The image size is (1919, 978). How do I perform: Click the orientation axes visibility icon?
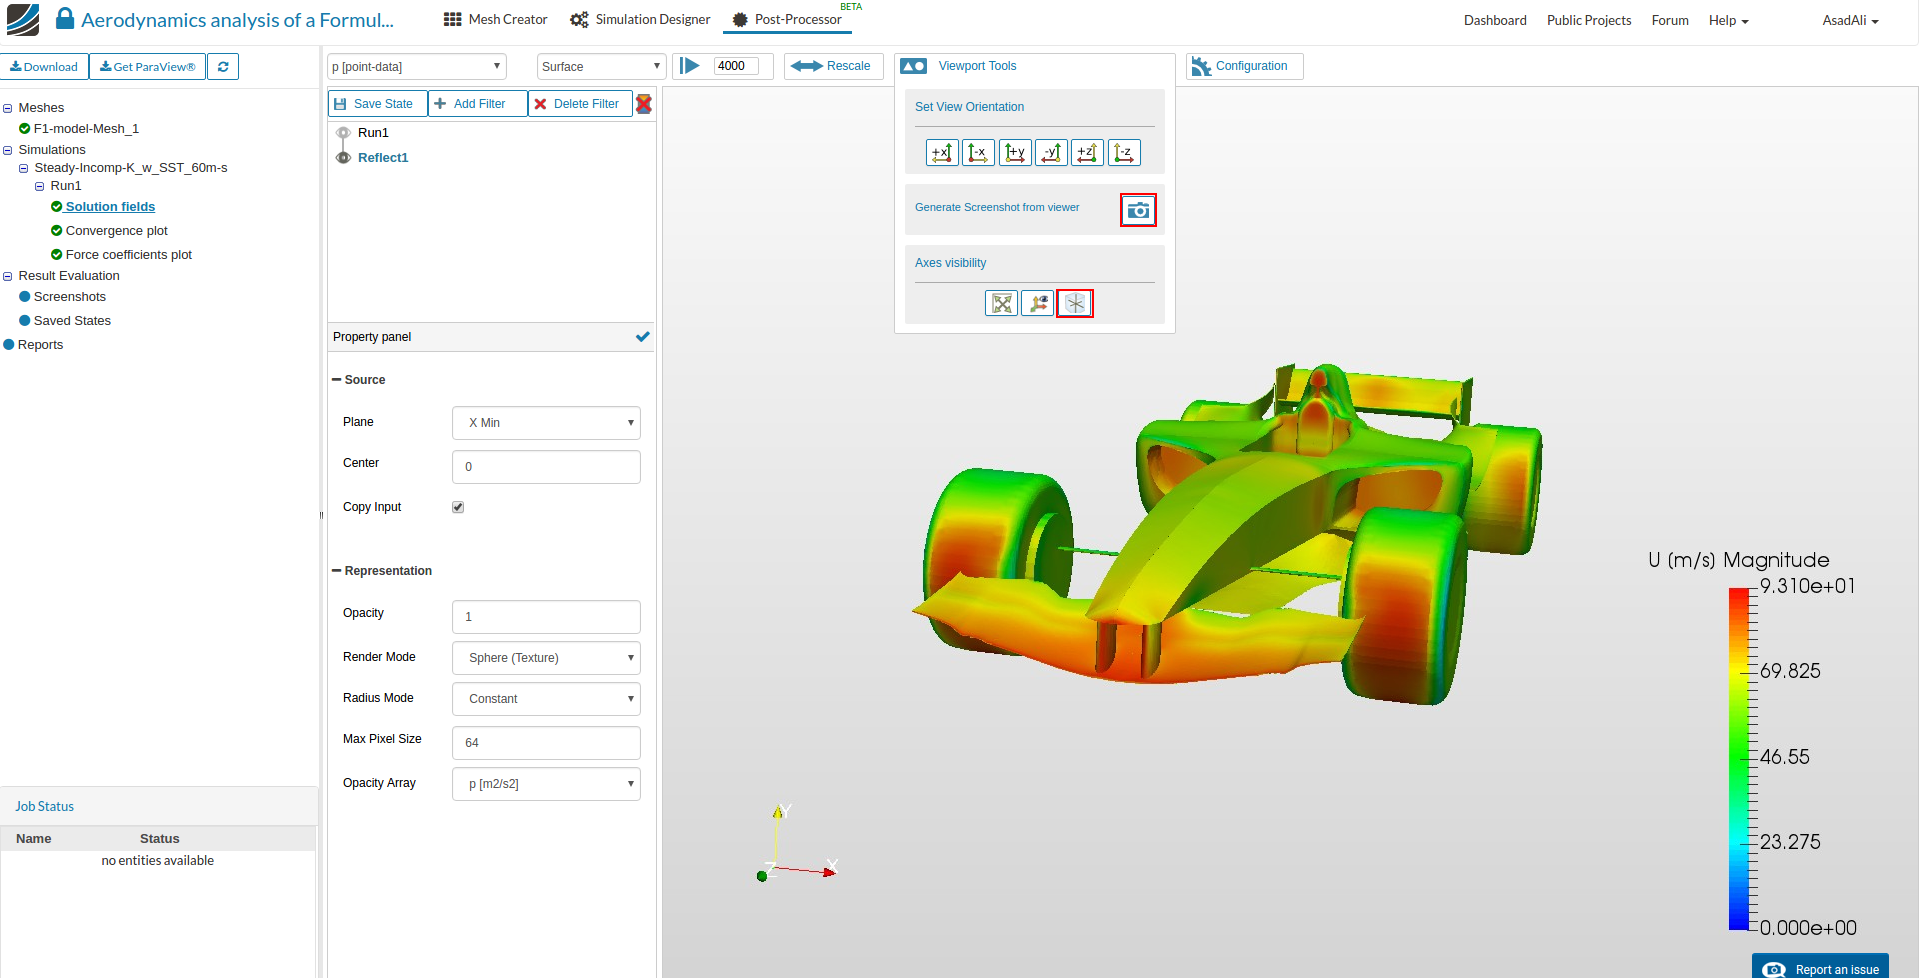(x=1038, y=303)
